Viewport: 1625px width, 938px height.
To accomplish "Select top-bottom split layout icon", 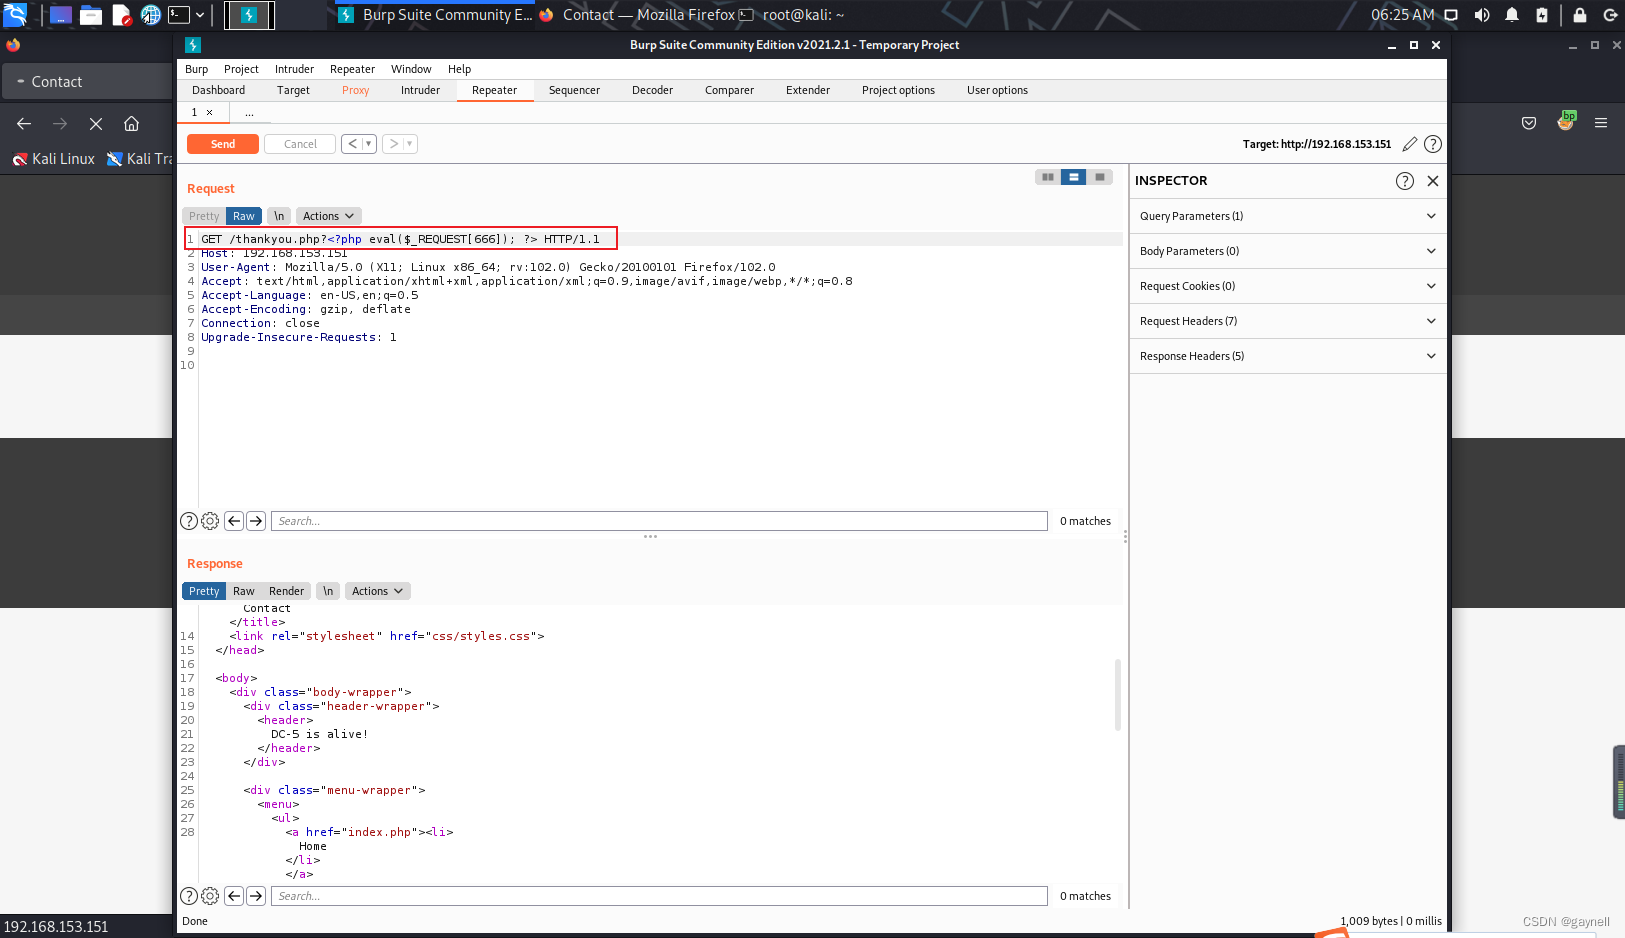I will click(x=1074, y=177).
